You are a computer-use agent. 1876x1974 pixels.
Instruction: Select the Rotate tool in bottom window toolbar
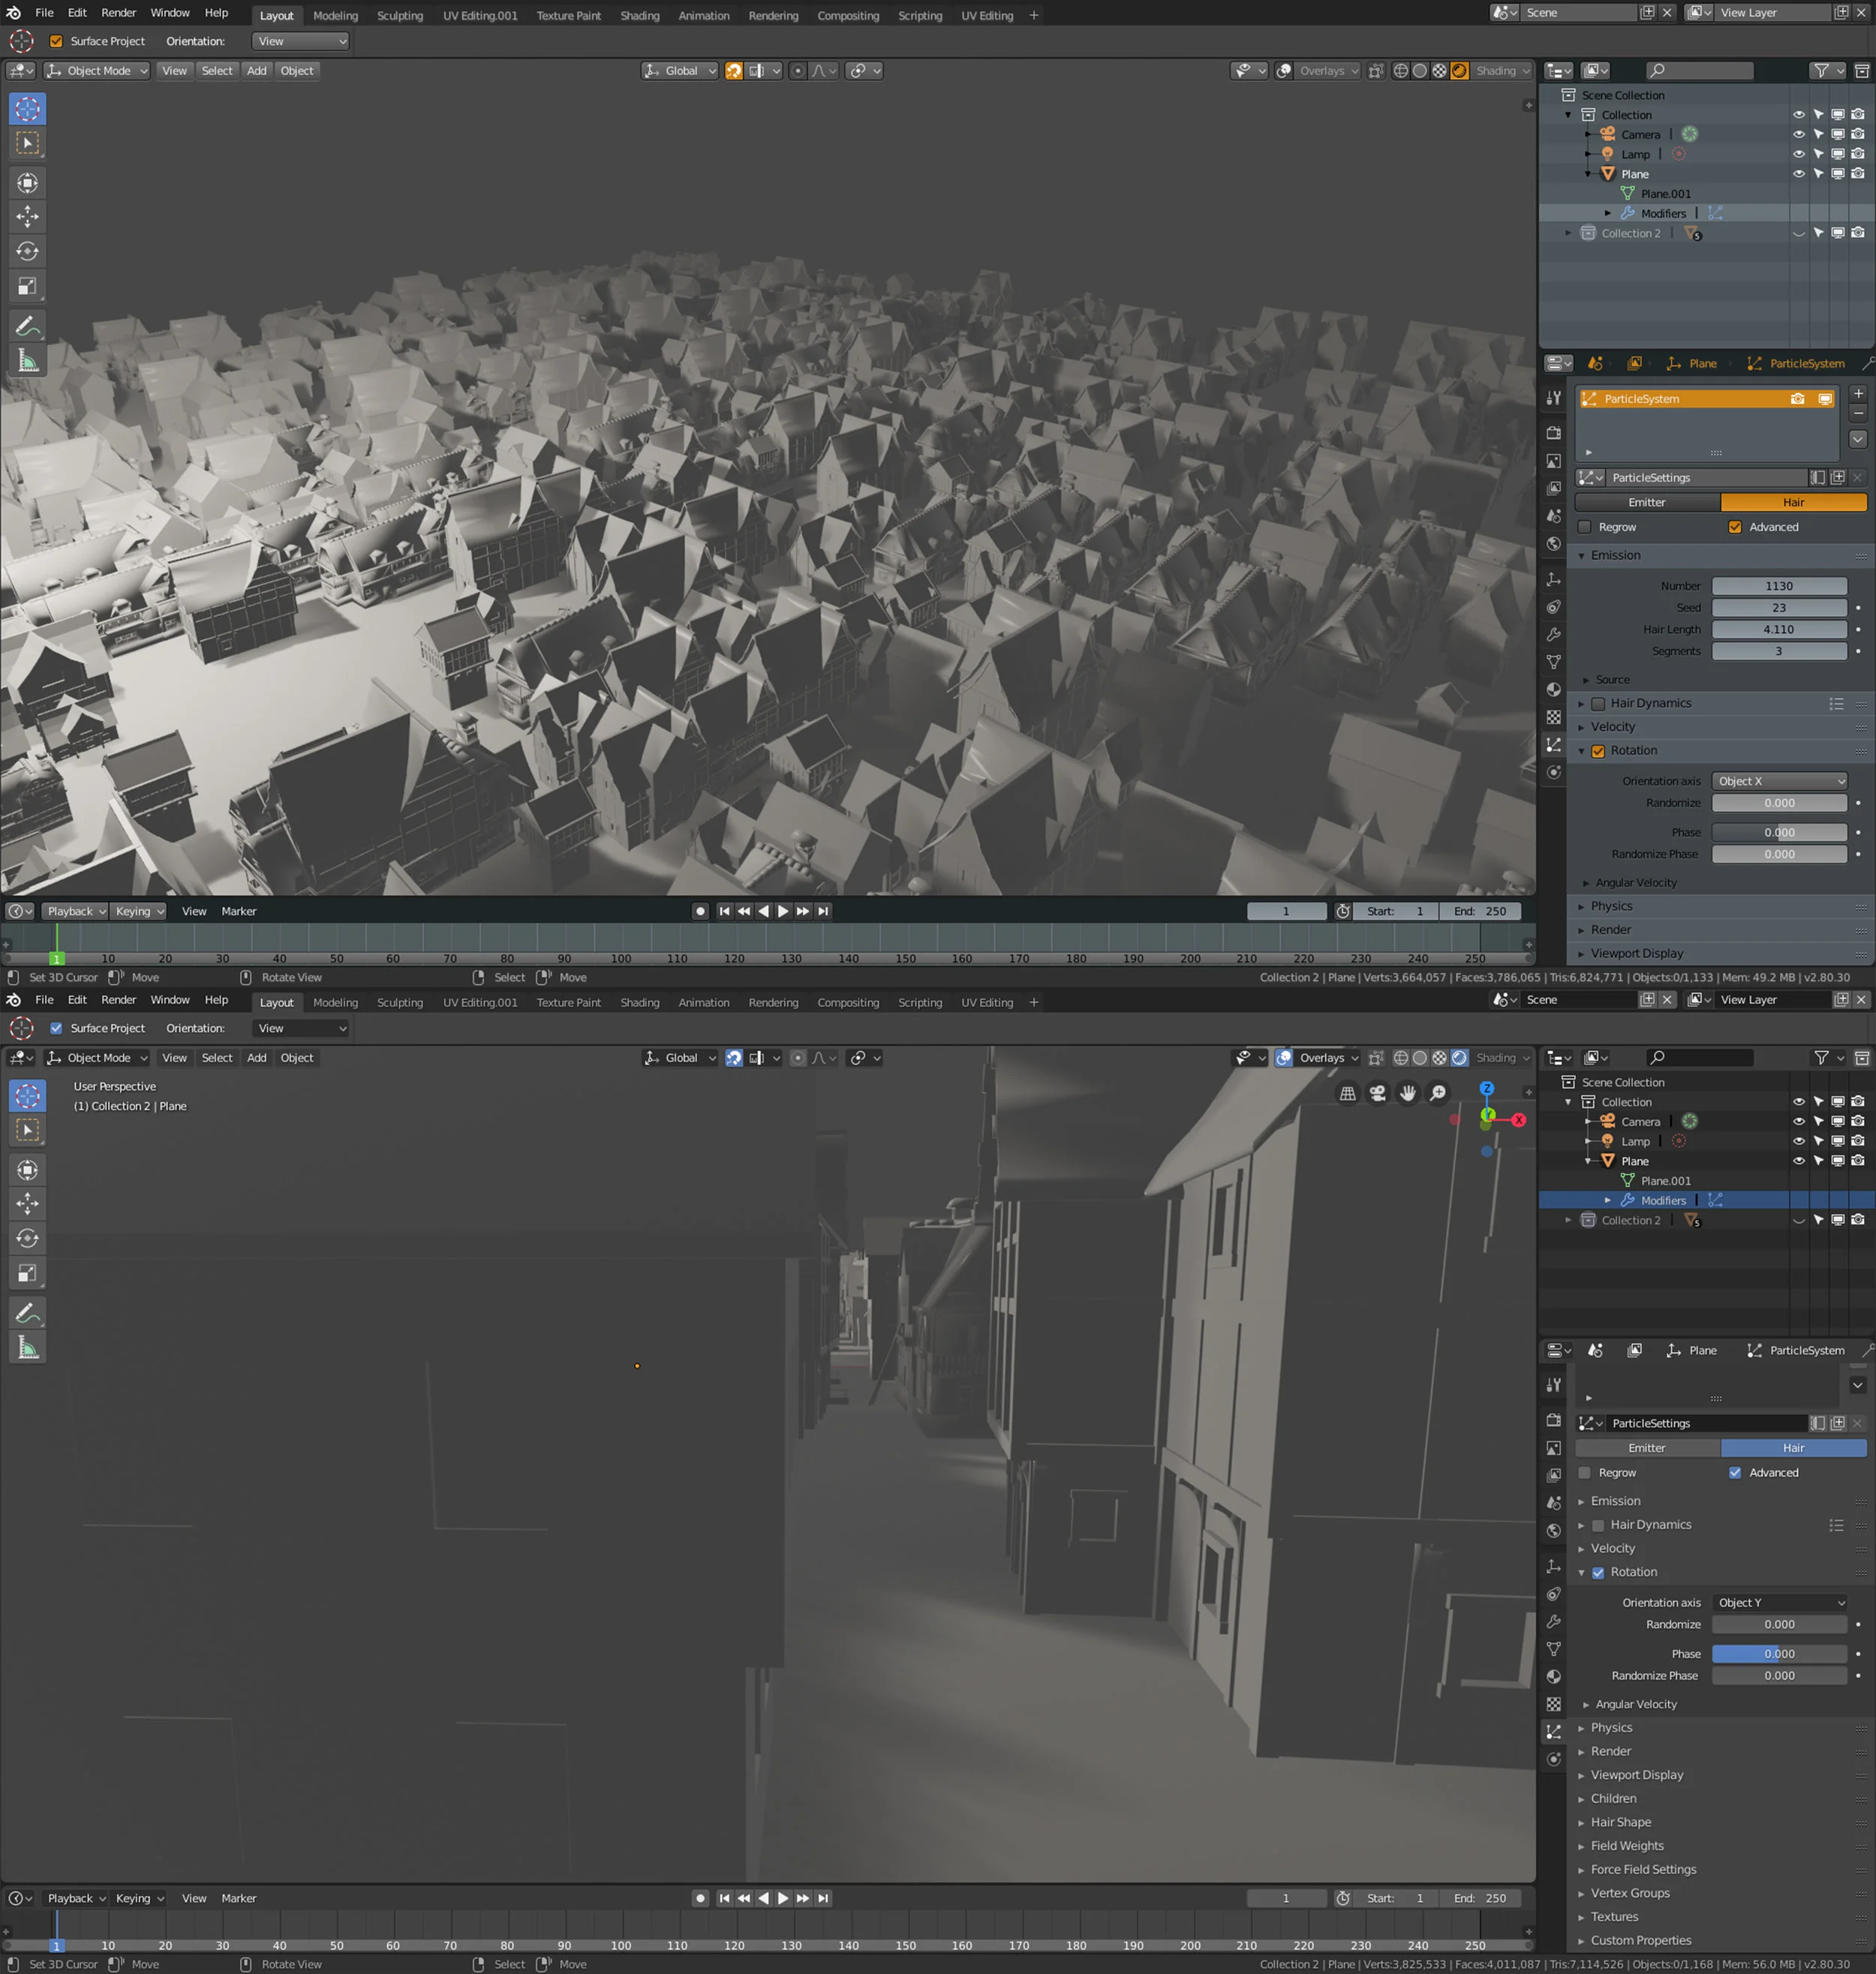click(27, 1238)
